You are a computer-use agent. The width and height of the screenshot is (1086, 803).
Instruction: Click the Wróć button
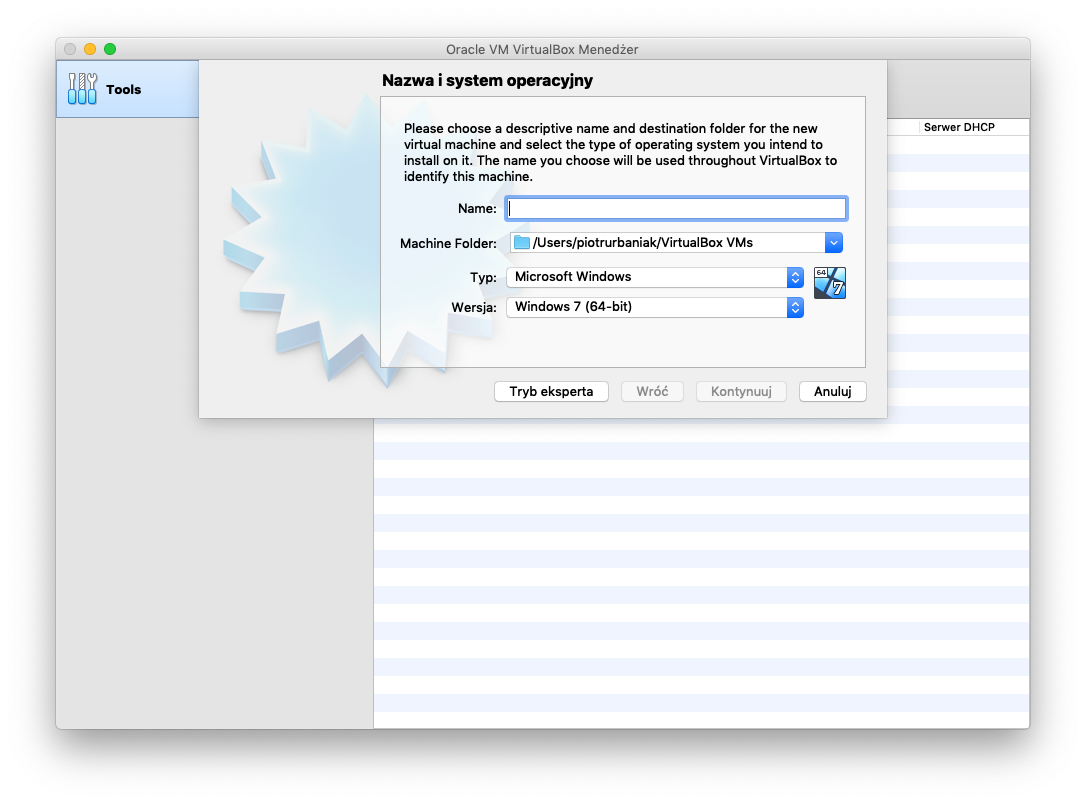coord(652,391)
